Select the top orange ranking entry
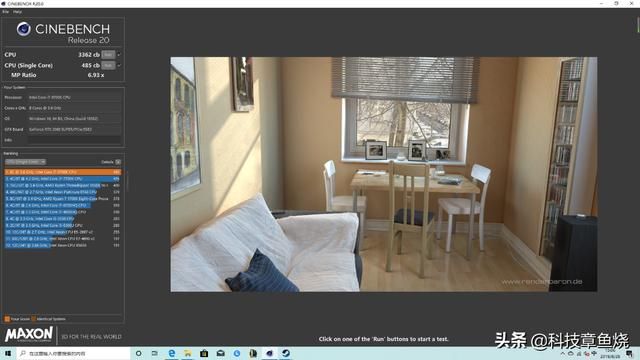The image size is (640, 360). point(63,172)
